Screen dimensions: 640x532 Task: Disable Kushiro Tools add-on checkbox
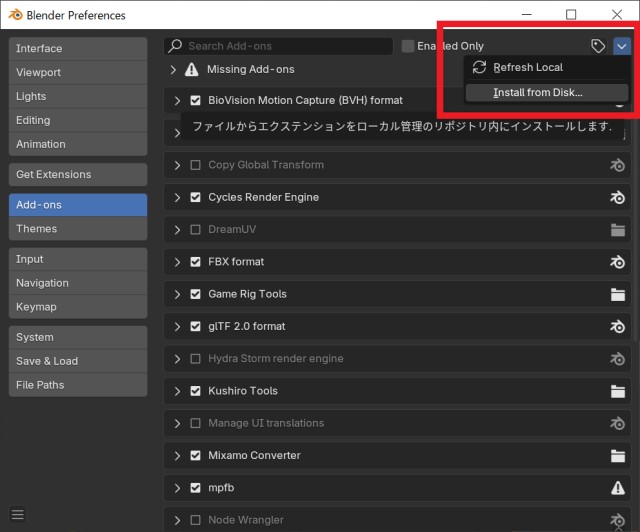coord(196,391)
